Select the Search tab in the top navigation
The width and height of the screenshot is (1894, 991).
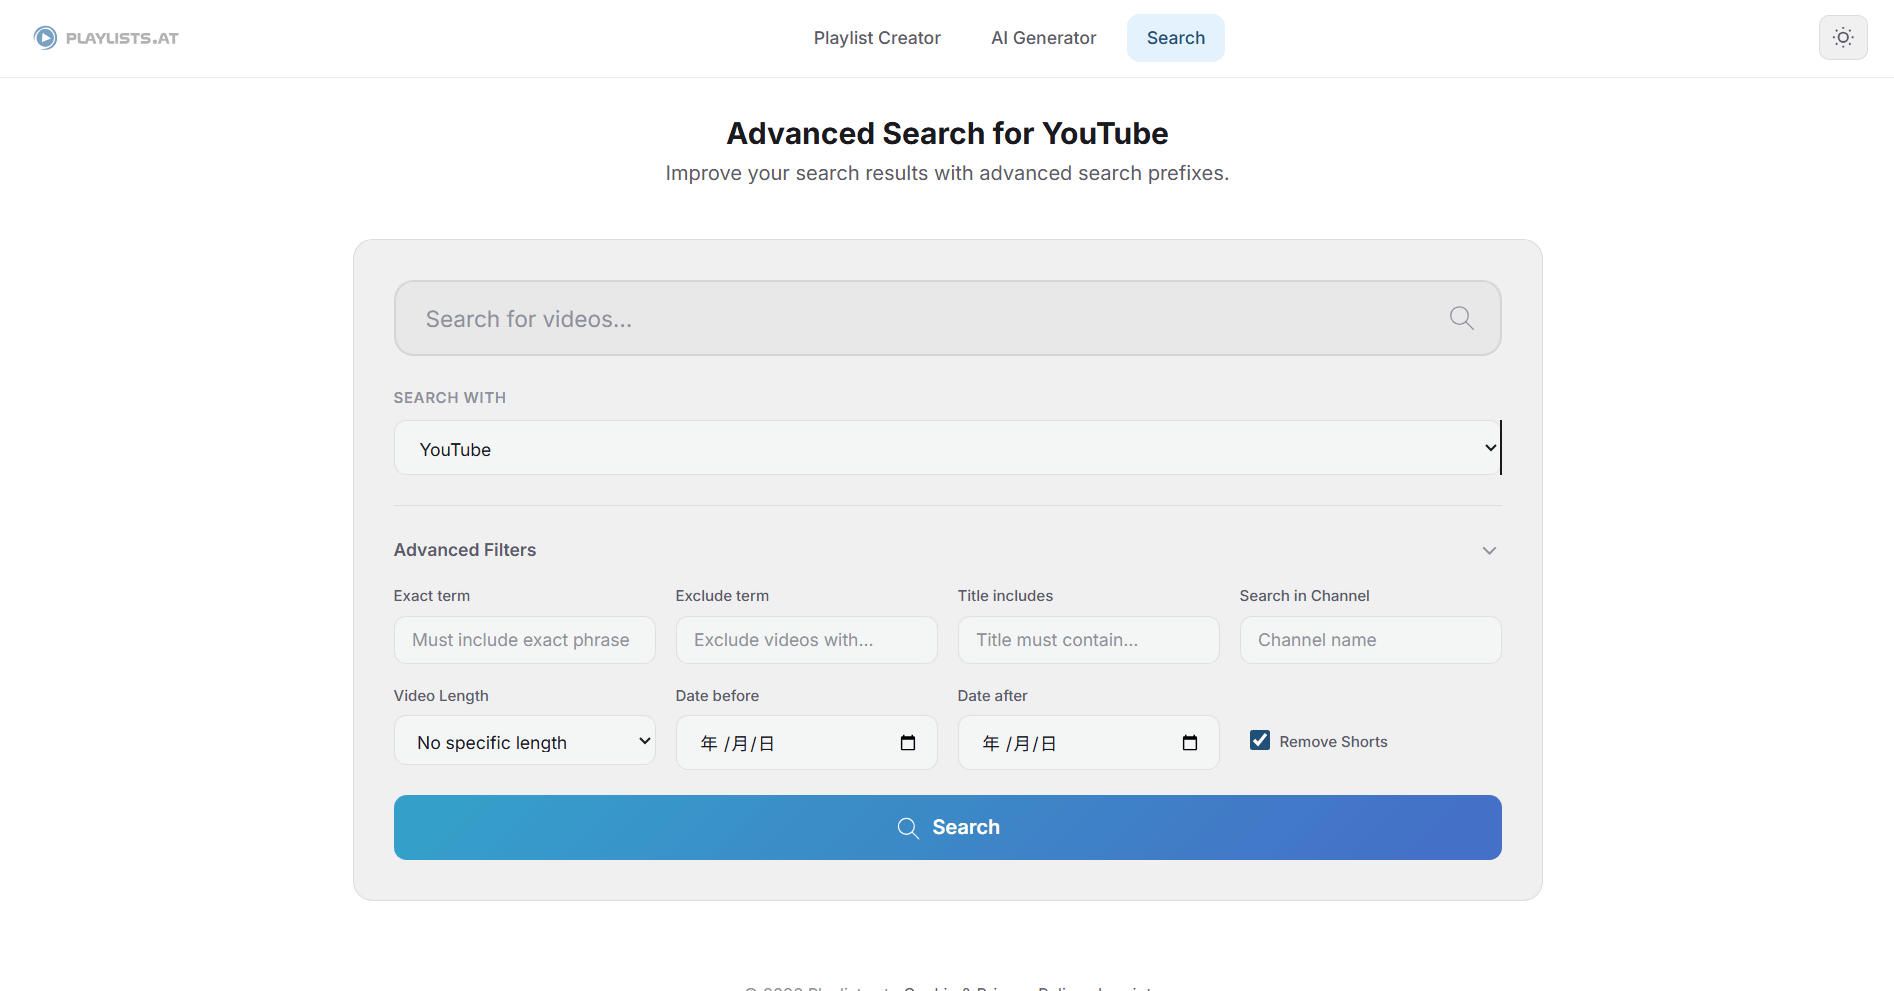1175,38
